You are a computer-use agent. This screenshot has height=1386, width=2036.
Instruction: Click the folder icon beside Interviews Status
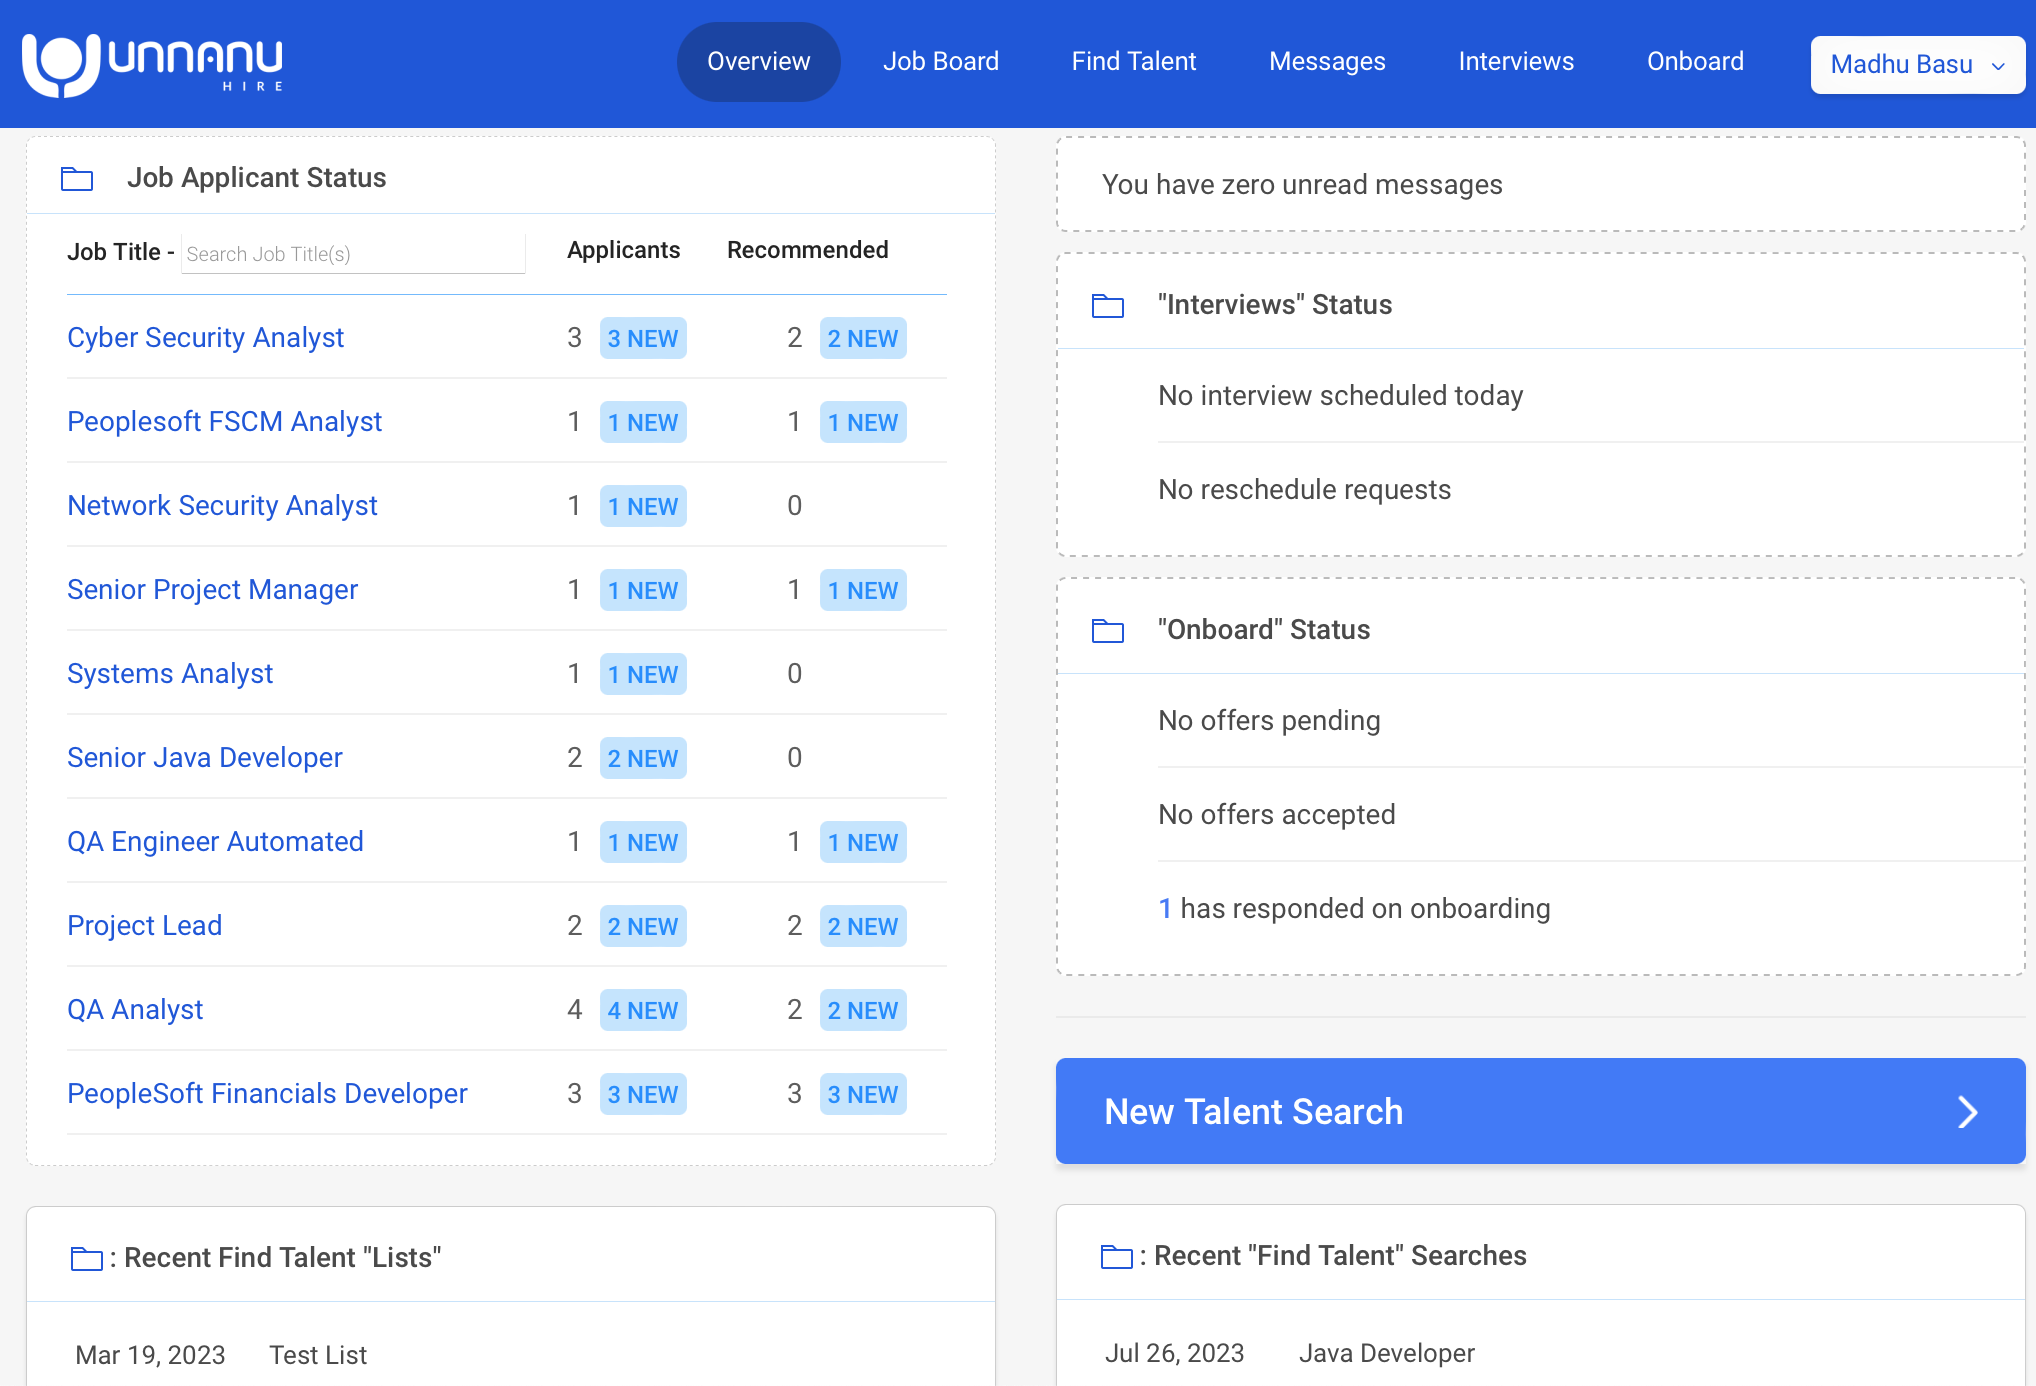tap(1108, 306)
